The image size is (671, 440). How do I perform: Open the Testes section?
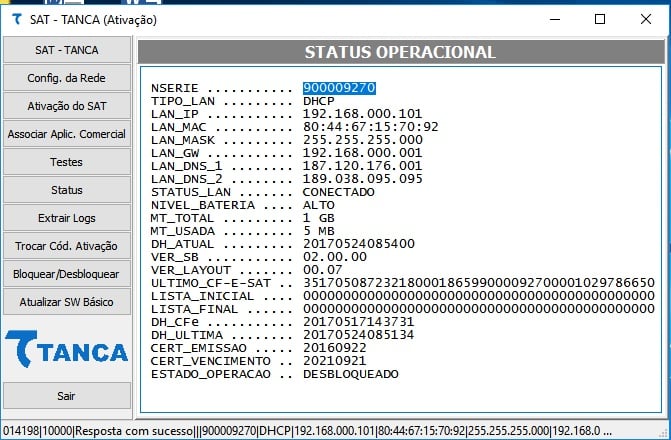point(67,162)
